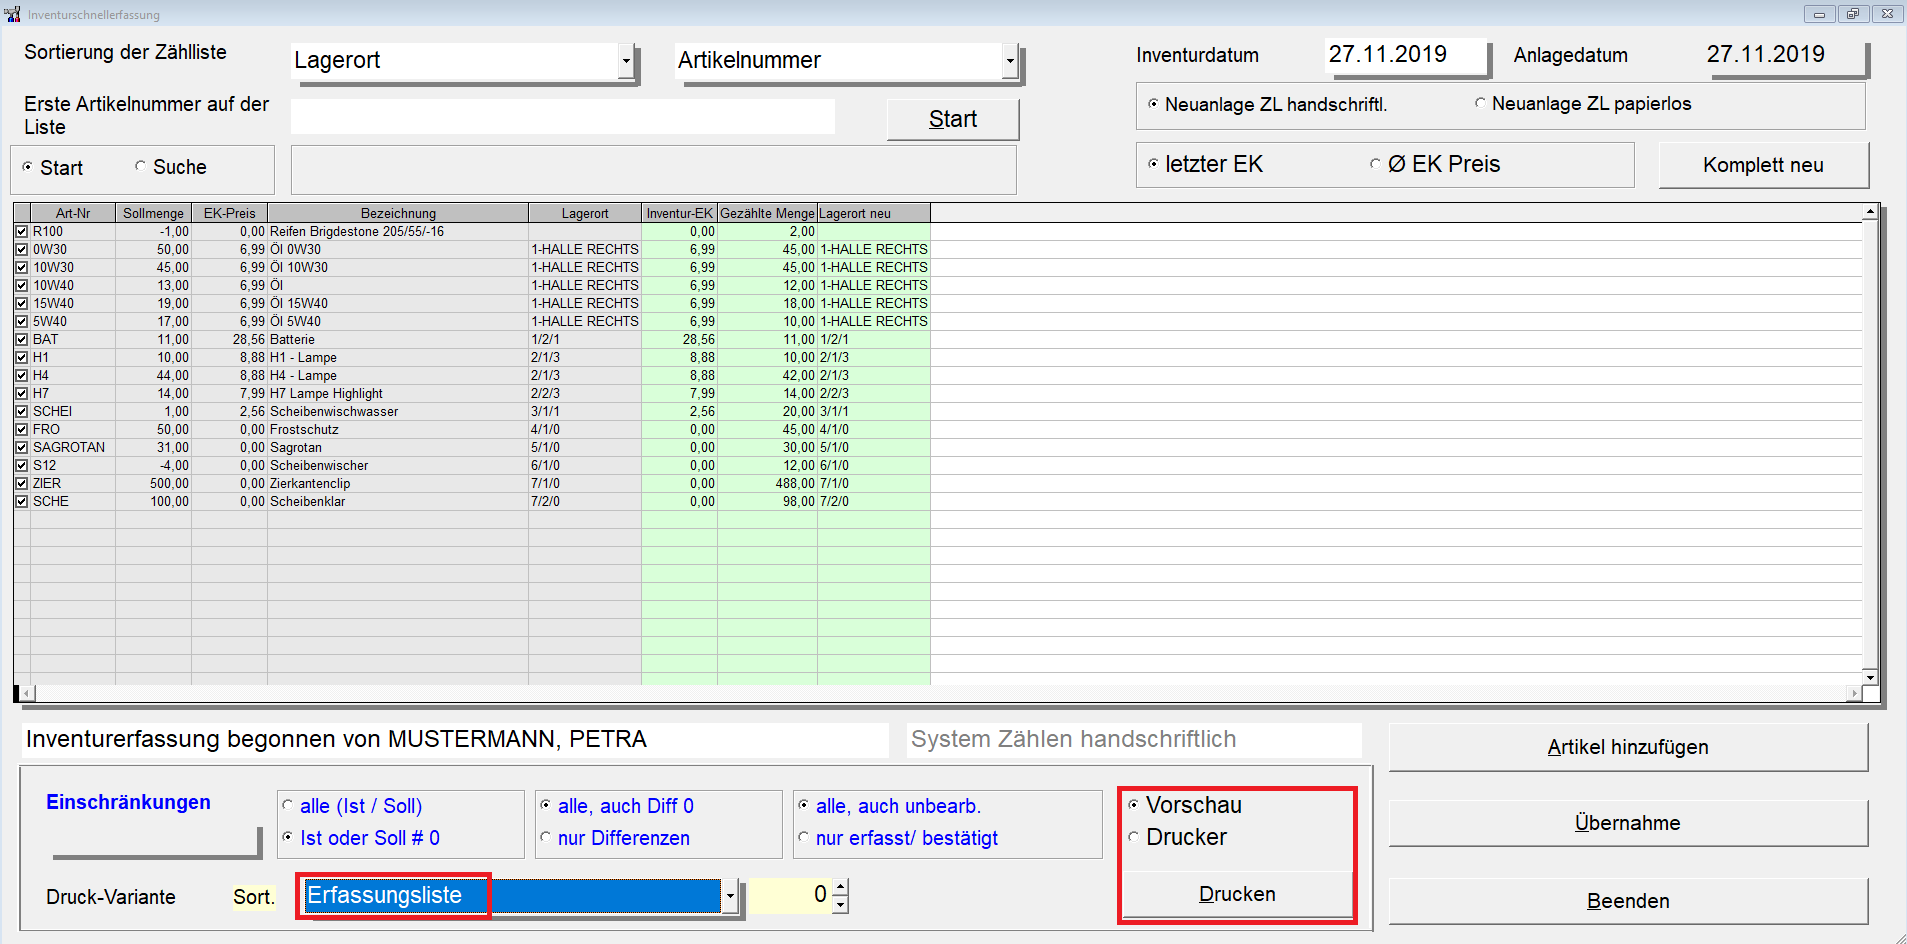This screenshot has height=944, width=1907.
Task: Click Gezählte Menge value 488,00
Action: coord(767,483)
